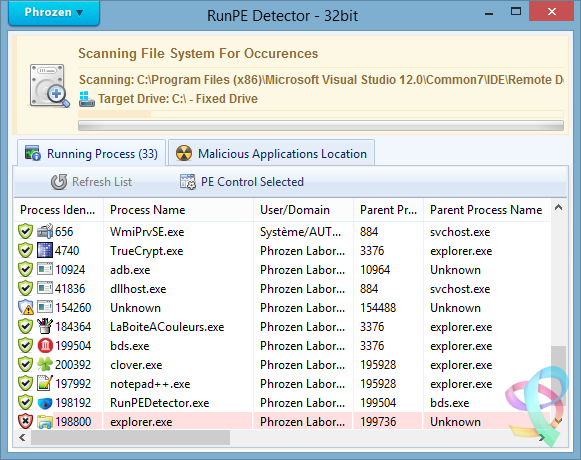Click the red shield icon beside explorer.exe
The height and width of the screenshot is (460, 581).
click(x=25, y=421)
